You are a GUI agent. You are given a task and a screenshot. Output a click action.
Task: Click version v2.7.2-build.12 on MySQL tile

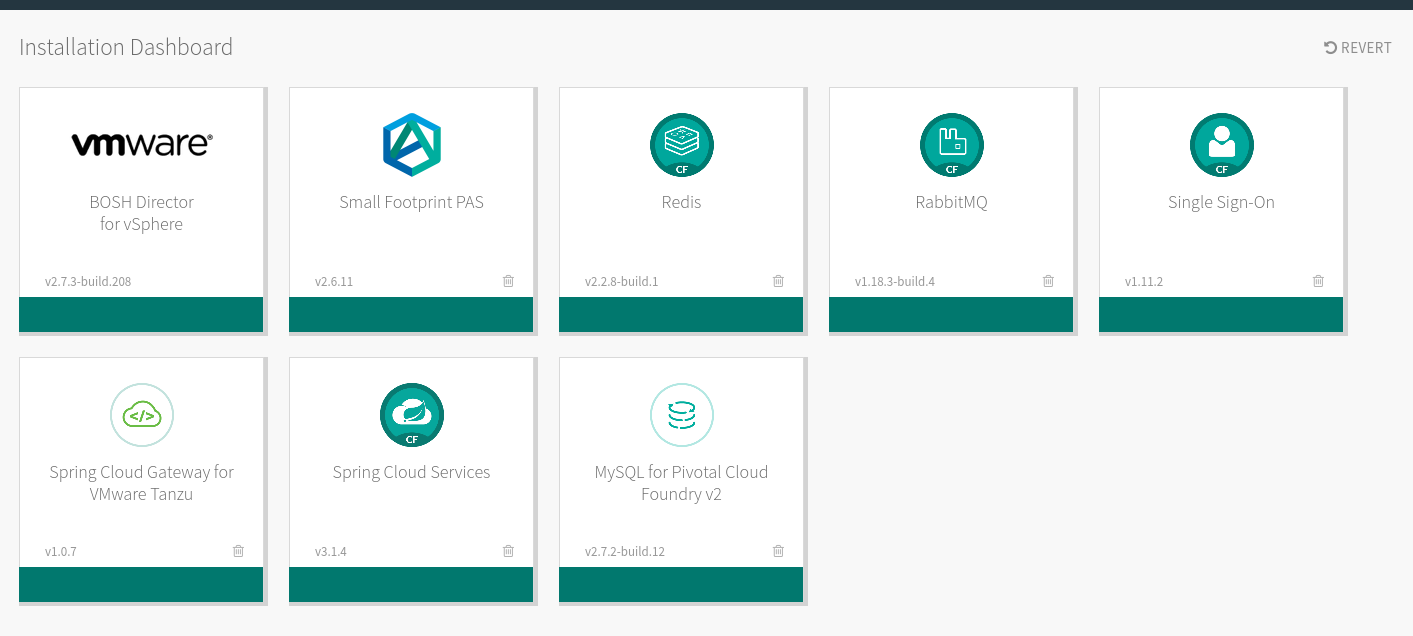coord(625,552)
